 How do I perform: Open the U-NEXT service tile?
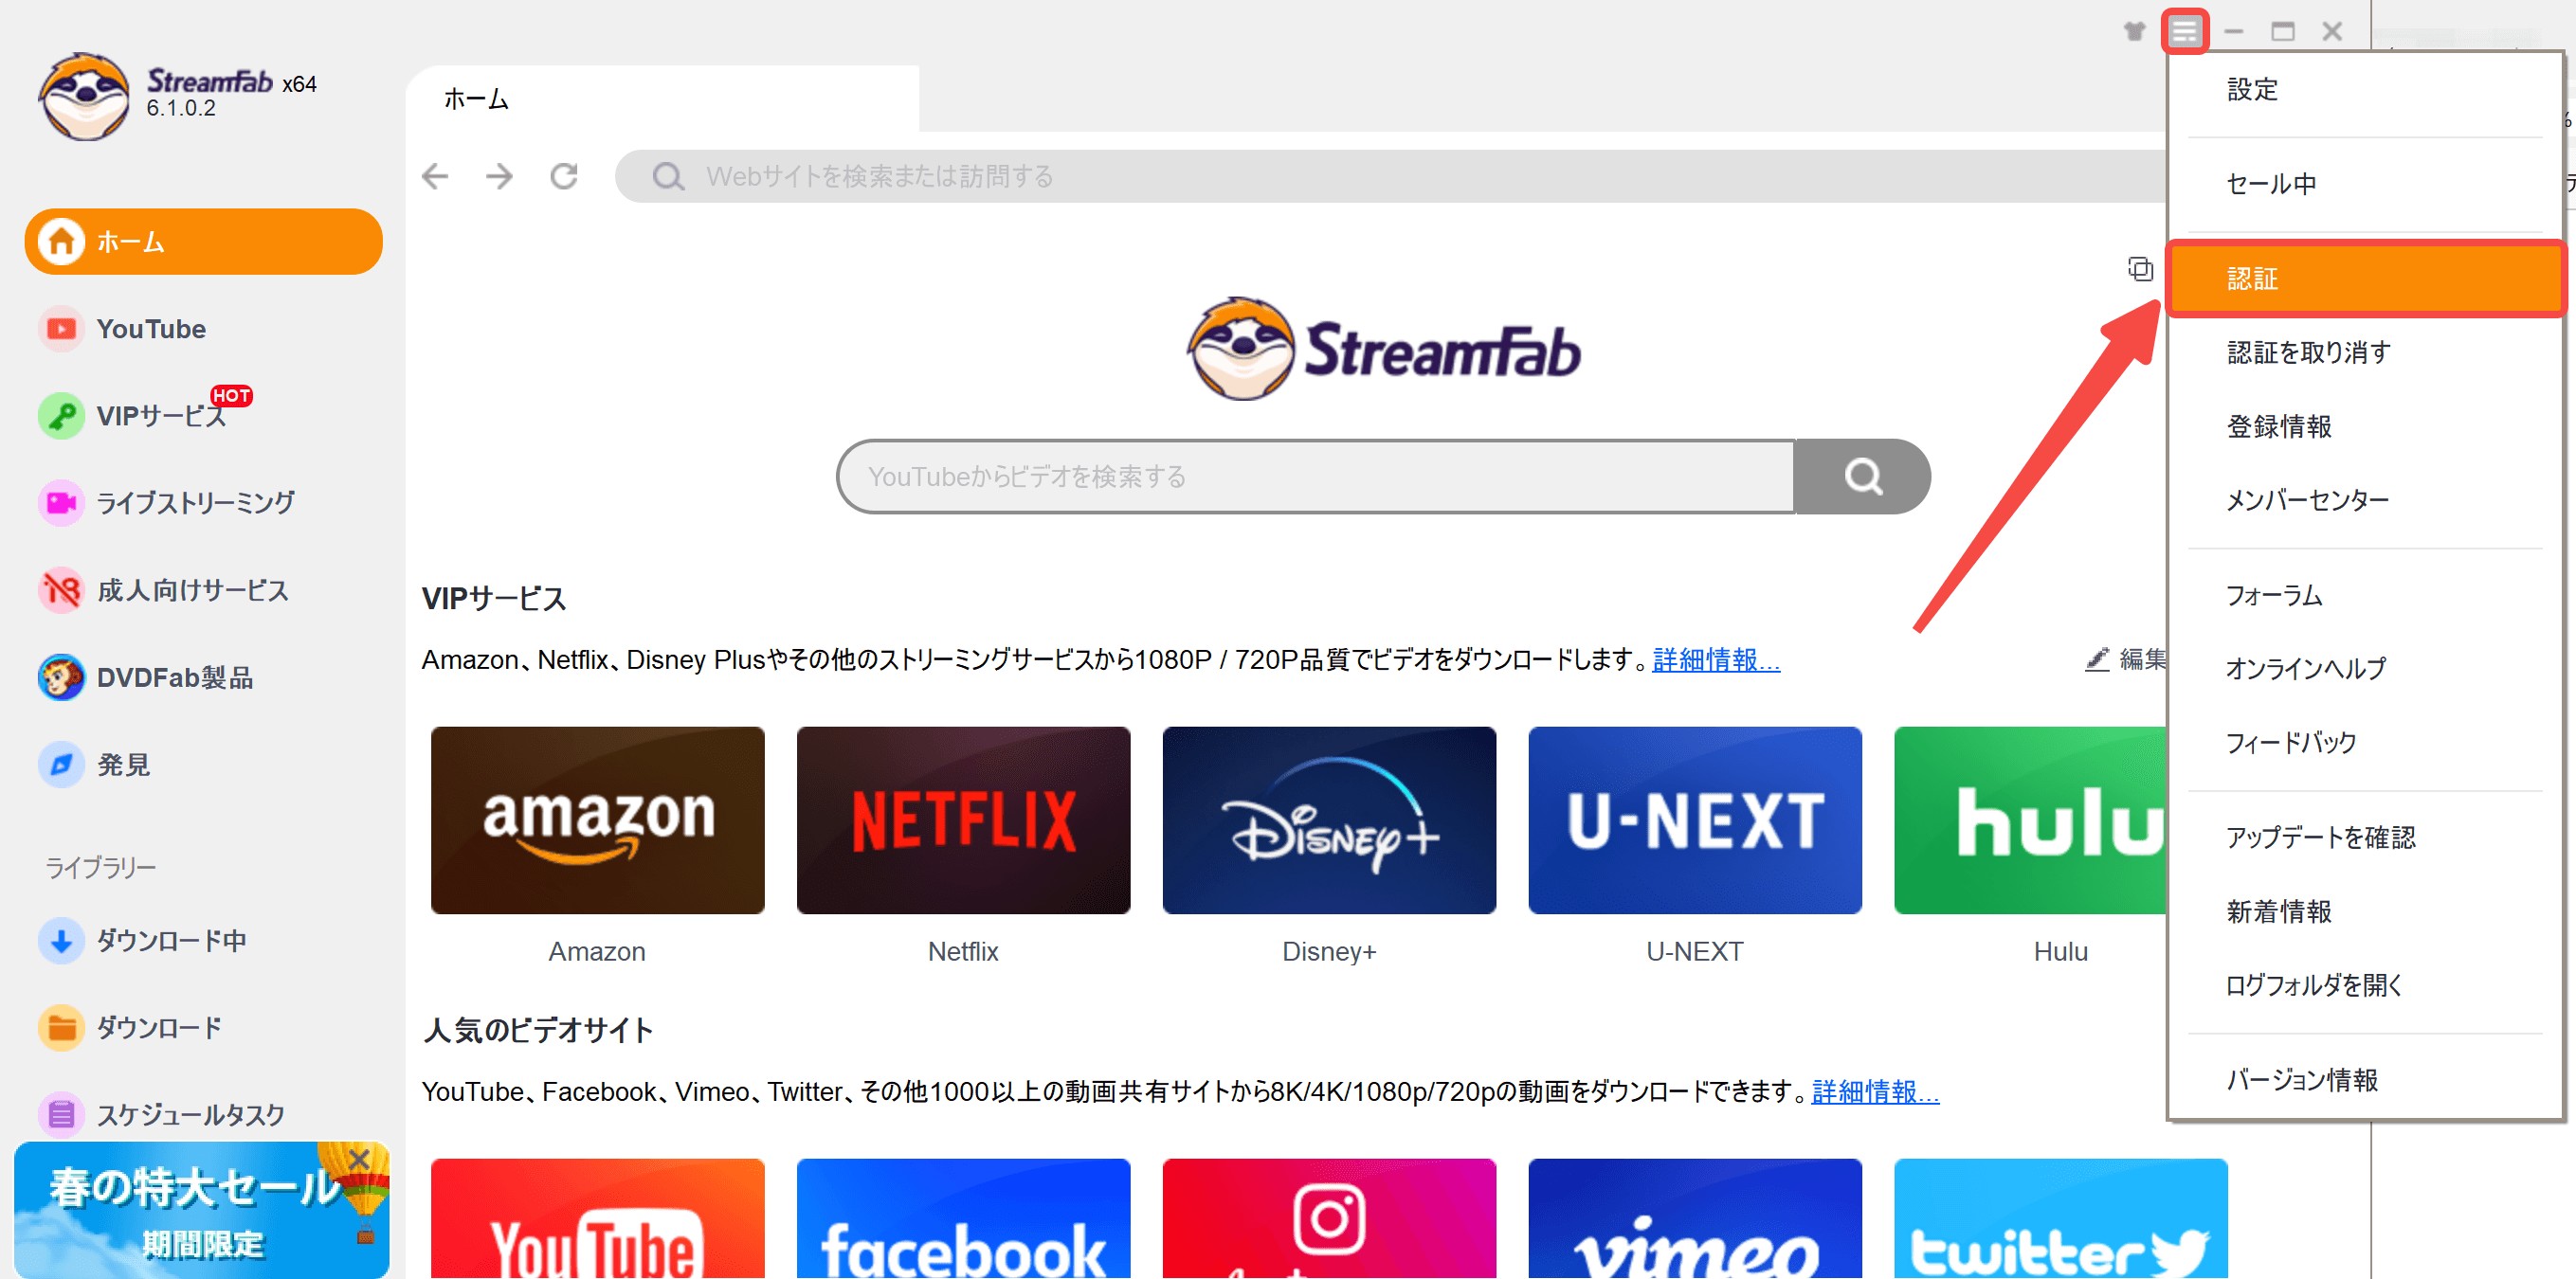coord(1695,820)
